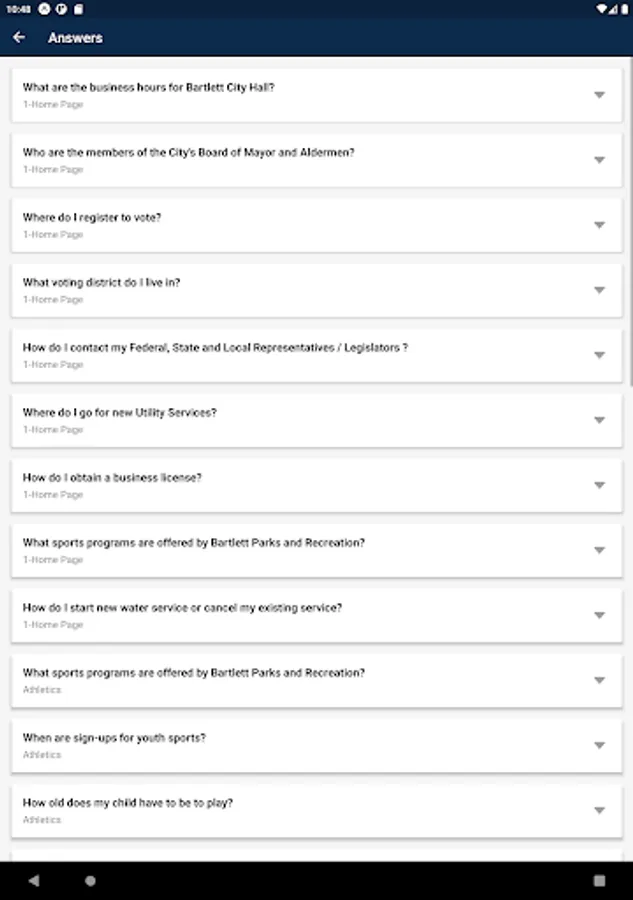Screen dimensions: 633x900
Task: Open 'What sports programs' question under 1-Home Page
Action: (x=194, y=544)
